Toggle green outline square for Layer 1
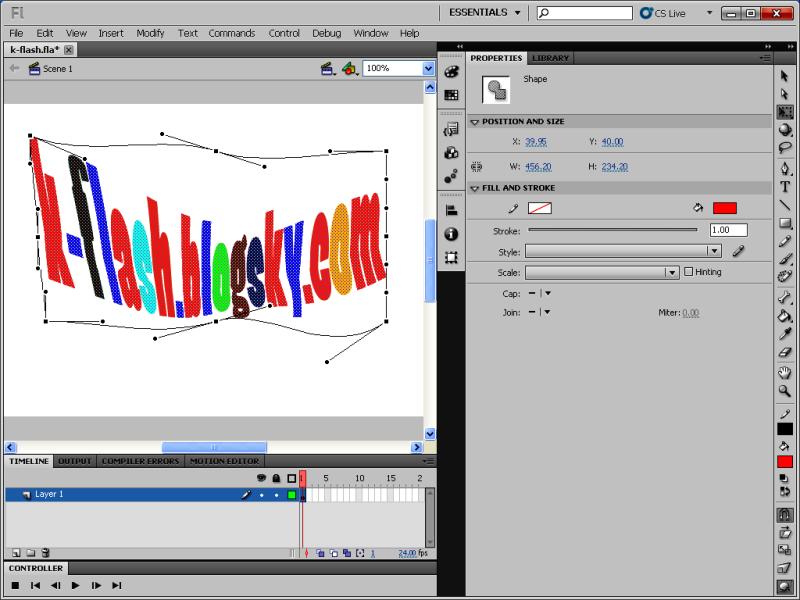 click(291, 494)
